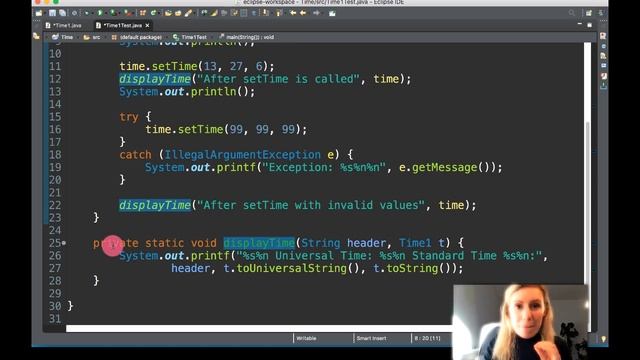Minimize the editor area
Image resolution: width=640 pixels, height=360 pixels.
click(x=580, y=25)
